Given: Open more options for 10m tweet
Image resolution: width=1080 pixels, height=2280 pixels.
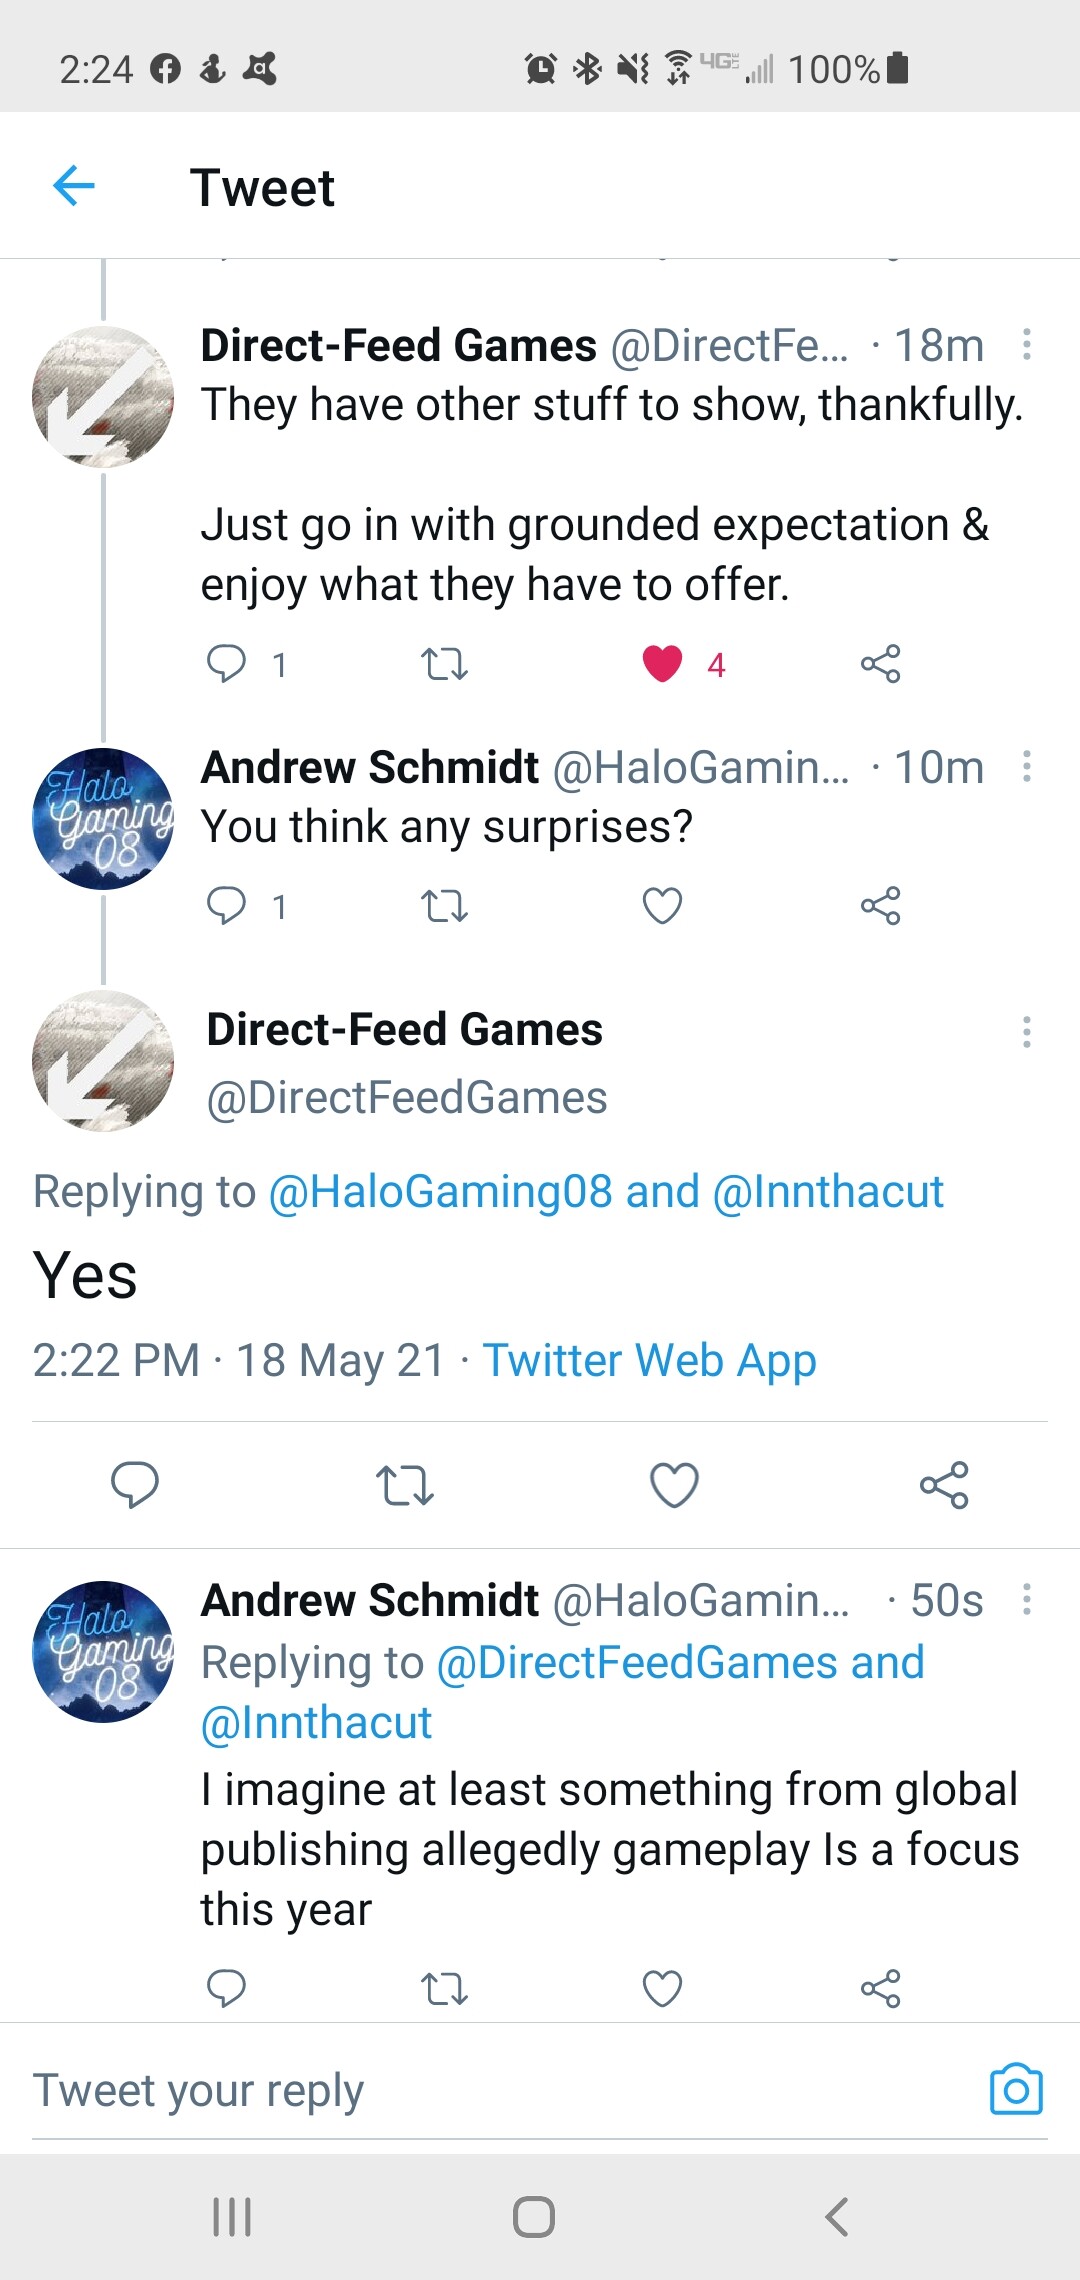Looking at the screenshot, I should (1026, 767).
